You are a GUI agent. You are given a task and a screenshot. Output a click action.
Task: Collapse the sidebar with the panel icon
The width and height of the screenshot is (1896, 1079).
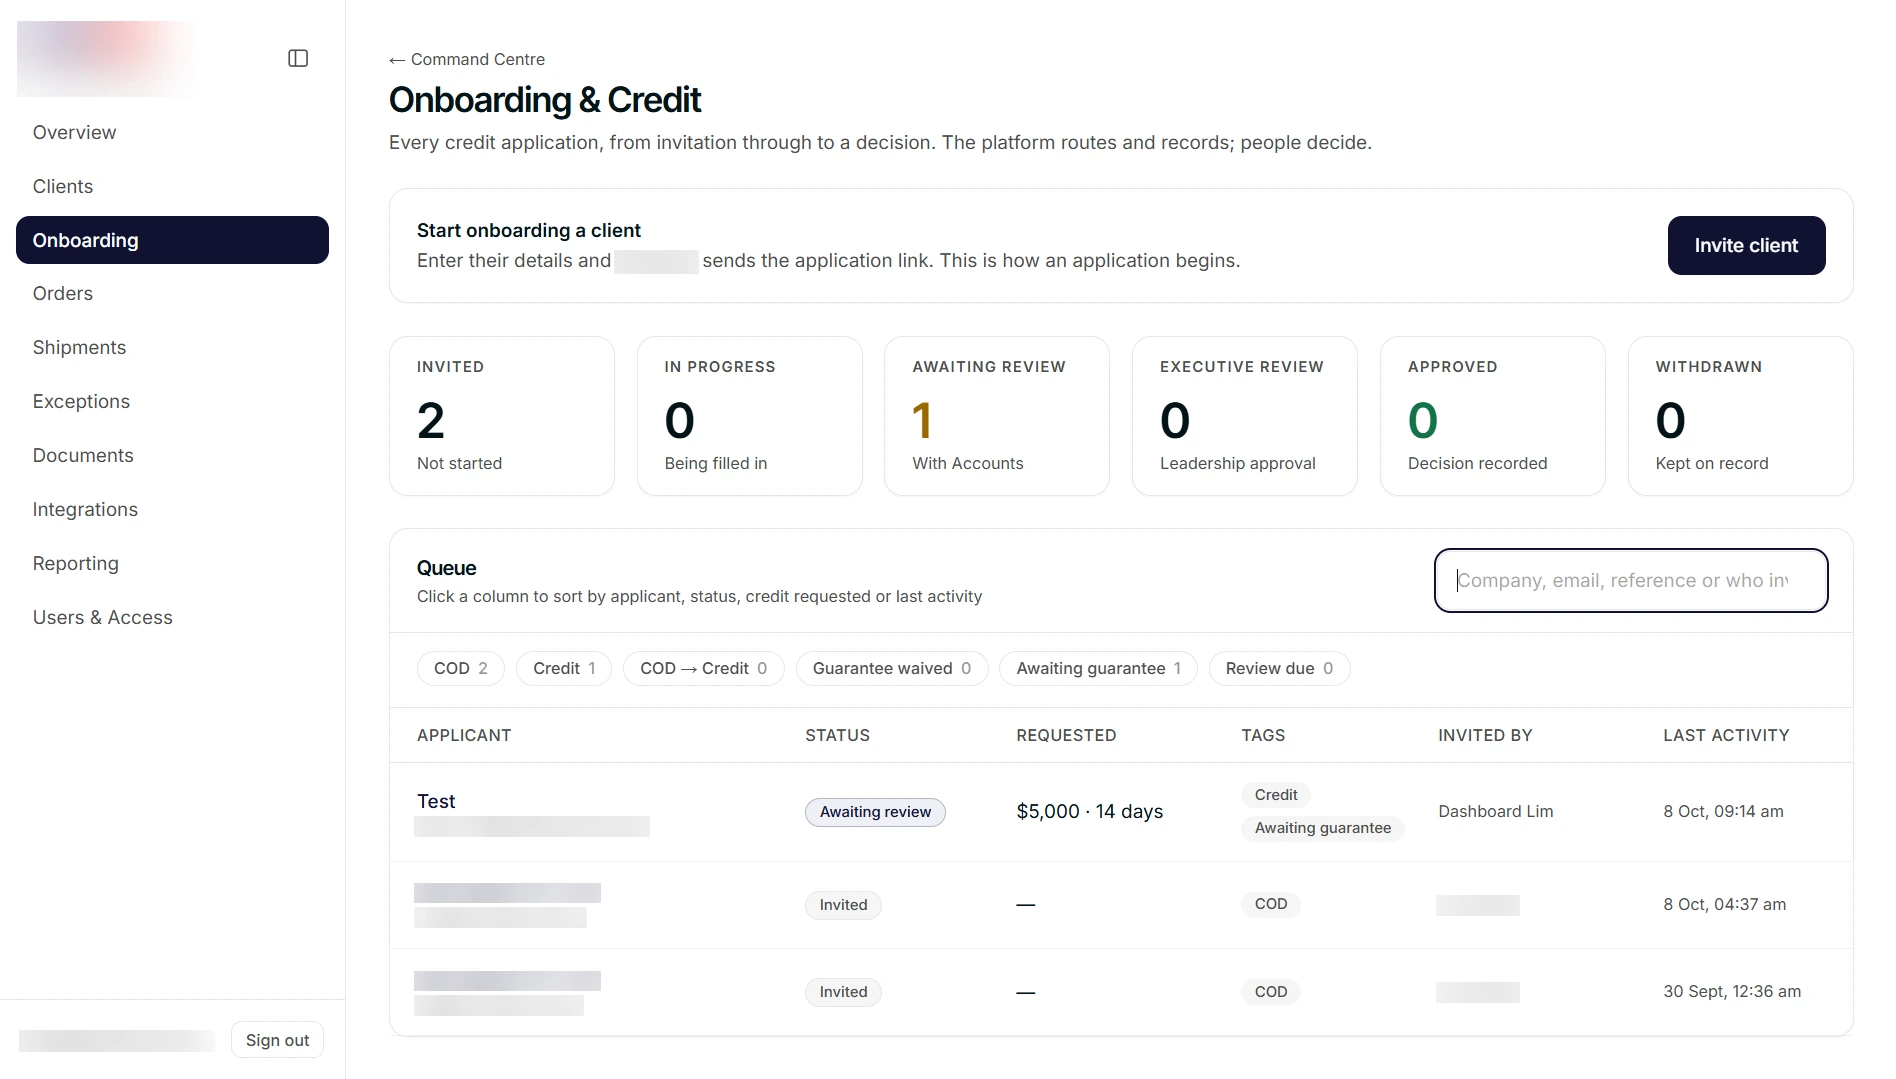(298, 58)
